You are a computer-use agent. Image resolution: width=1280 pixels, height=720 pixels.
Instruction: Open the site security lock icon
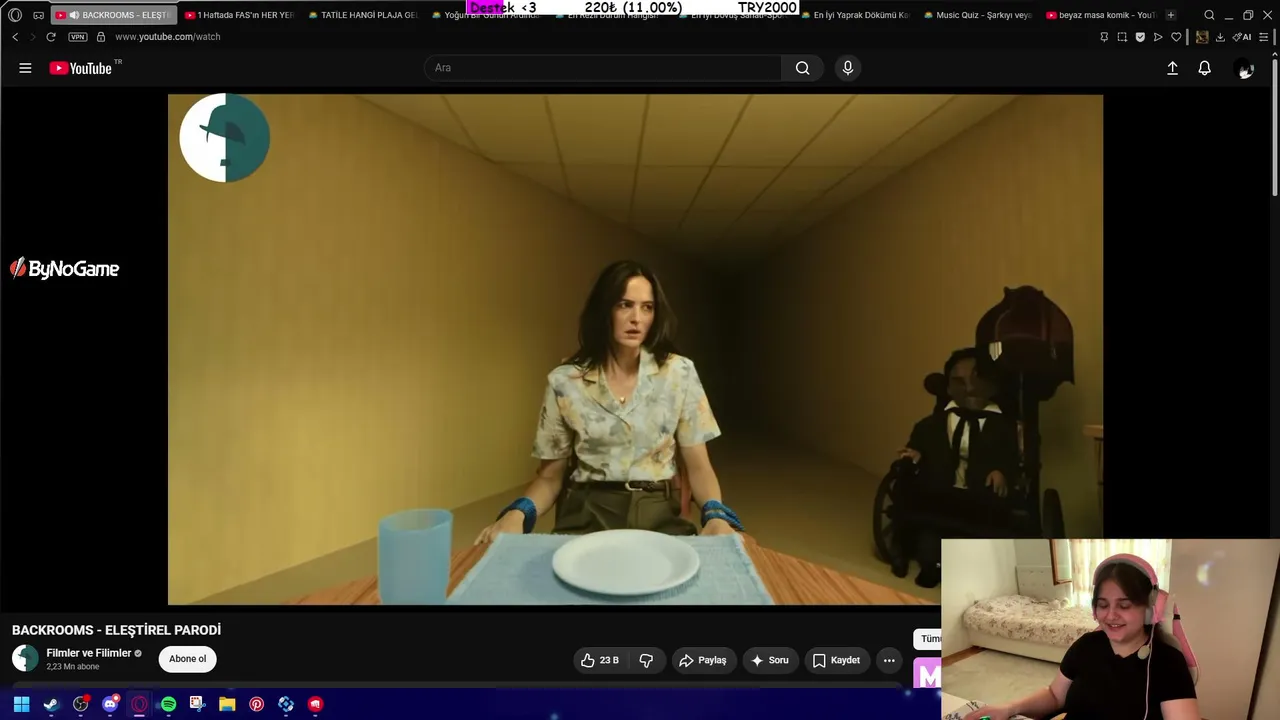pyautogui.click(x=100, y=37)
